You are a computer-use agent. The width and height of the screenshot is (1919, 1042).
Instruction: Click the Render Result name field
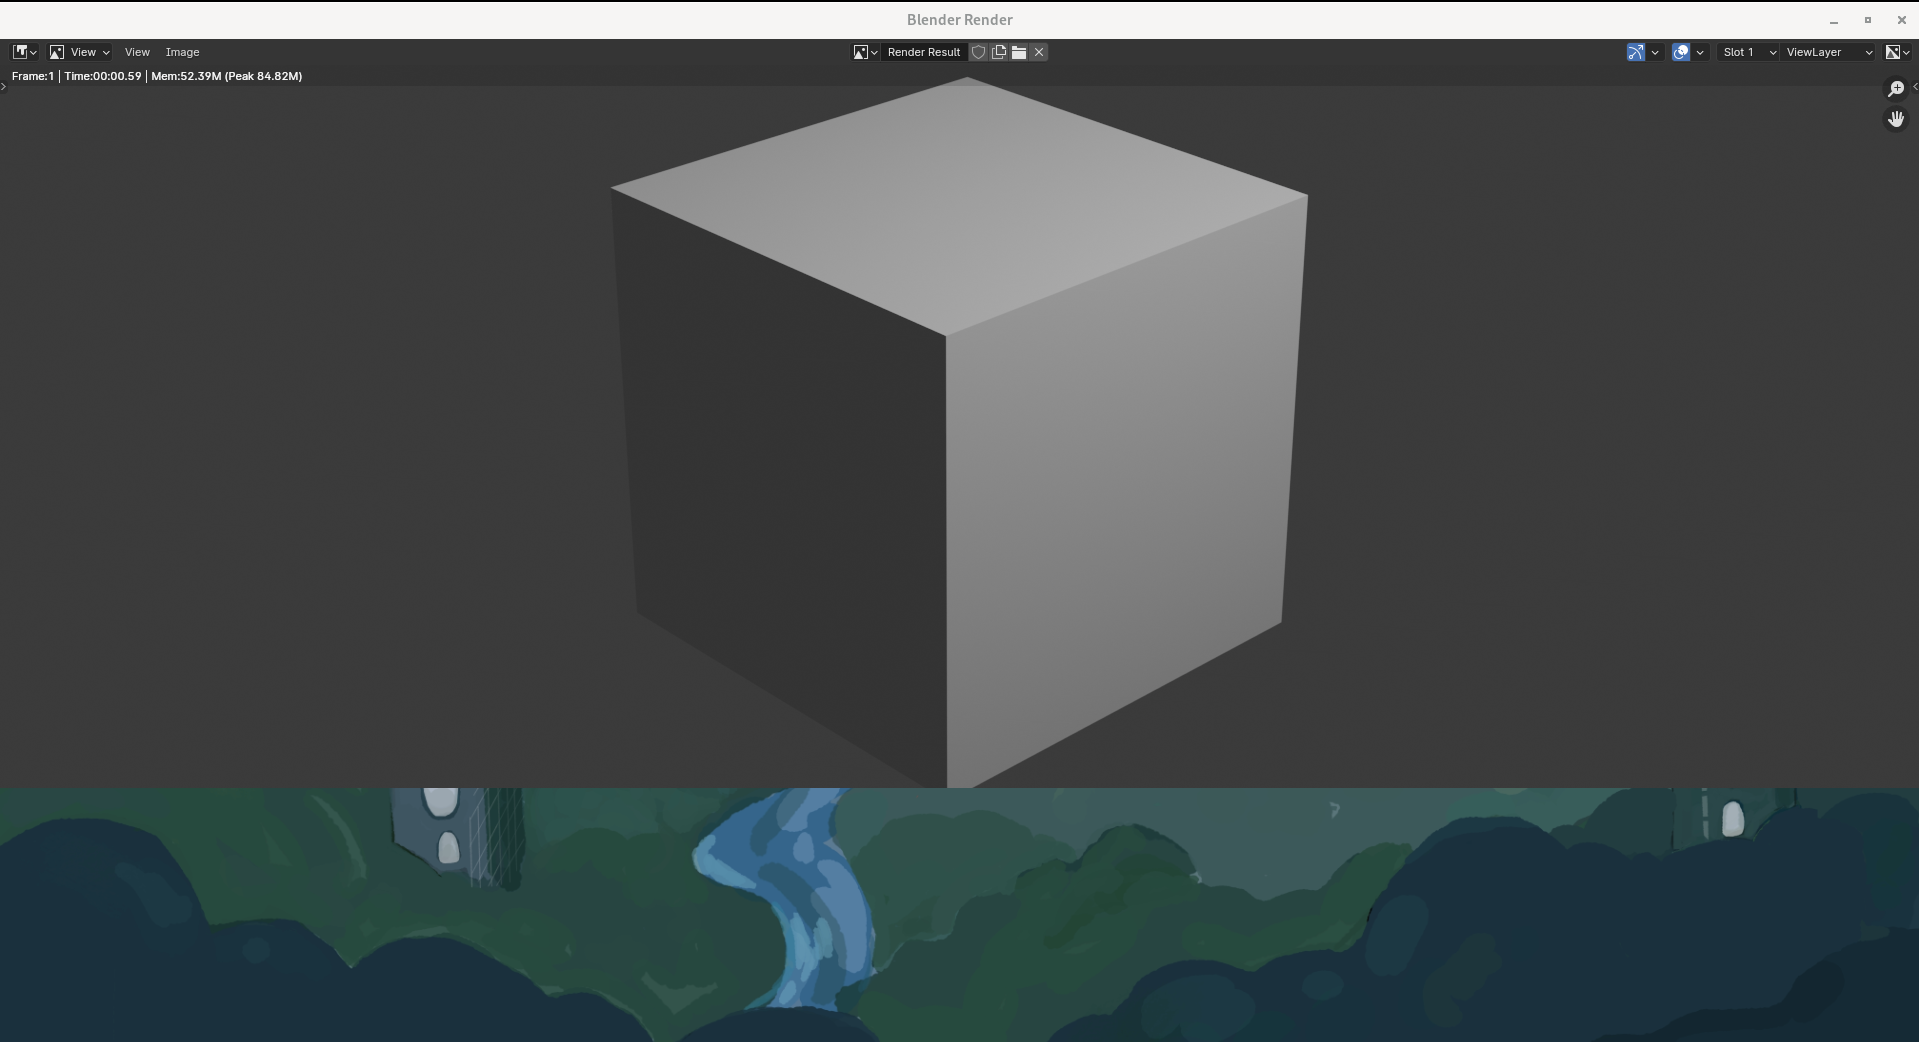pyautogui.click(x=923, y=52)
